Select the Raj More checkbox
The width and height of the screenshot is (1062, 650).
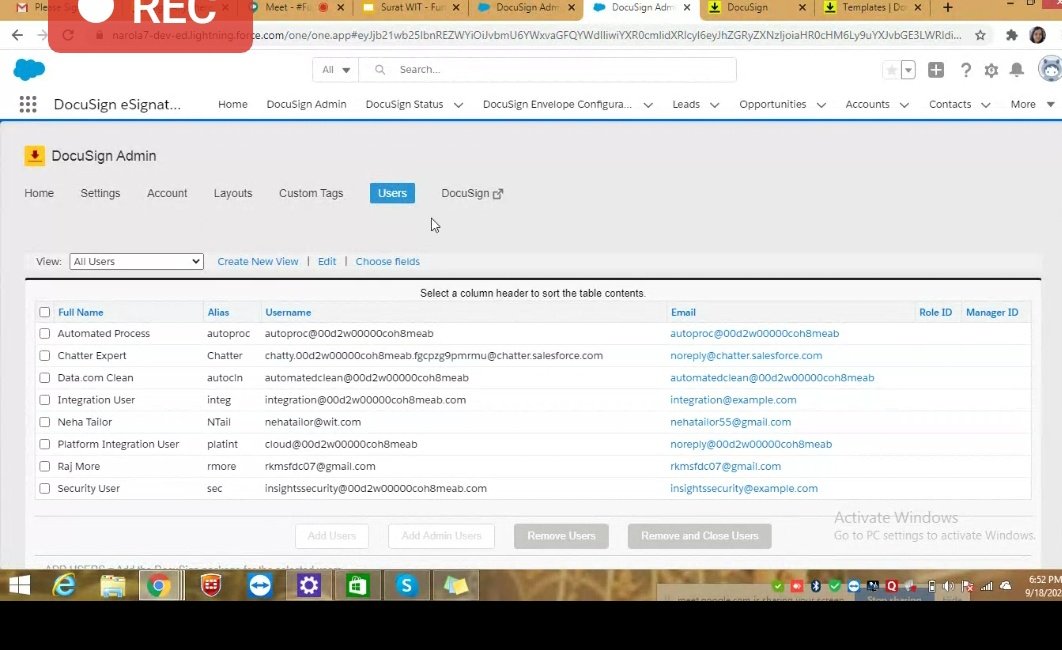(x=45, y=467)
